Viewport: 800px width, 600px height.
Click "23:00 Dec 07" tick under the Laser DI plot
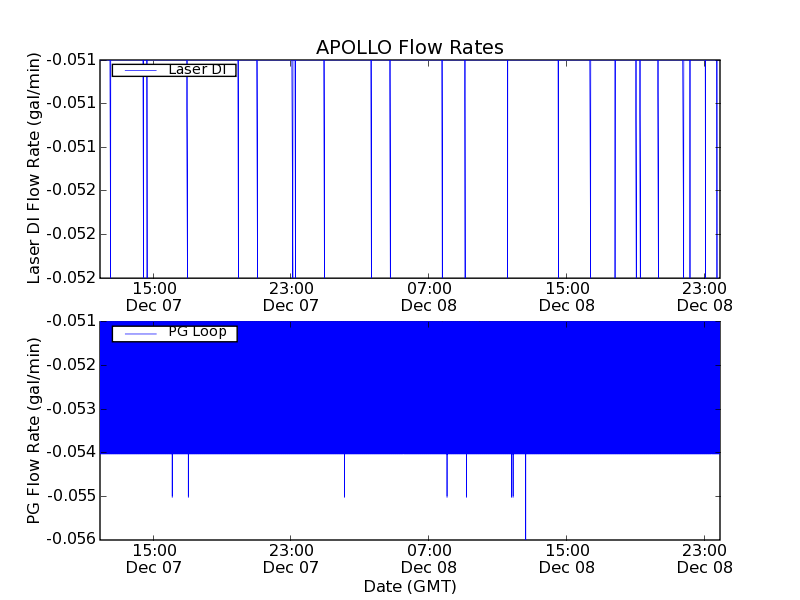coord(291,297)
